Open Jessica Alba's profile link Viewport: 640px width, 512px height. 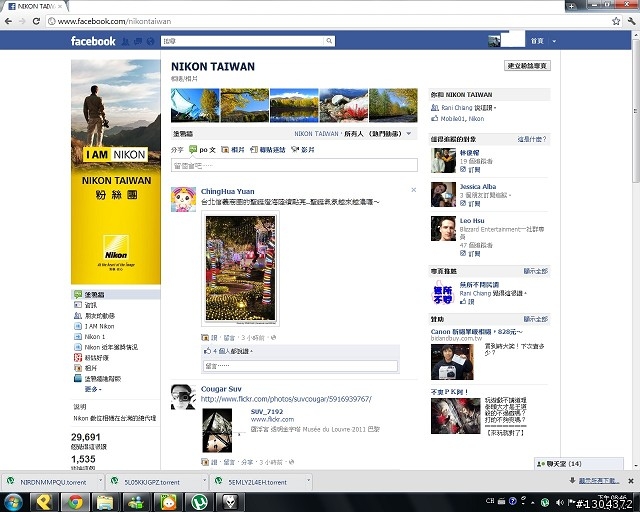478,187
